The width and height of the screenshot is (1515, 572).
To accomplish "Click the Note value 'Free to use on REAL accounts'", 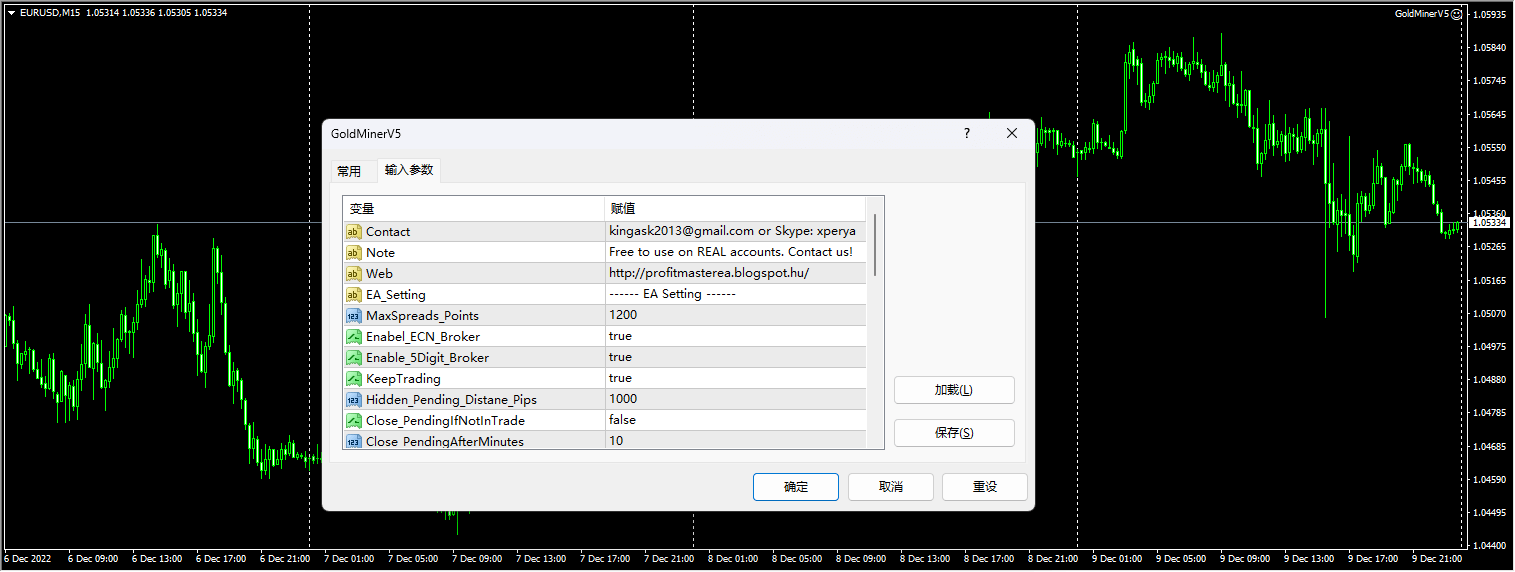I will [x=735, y=252].
